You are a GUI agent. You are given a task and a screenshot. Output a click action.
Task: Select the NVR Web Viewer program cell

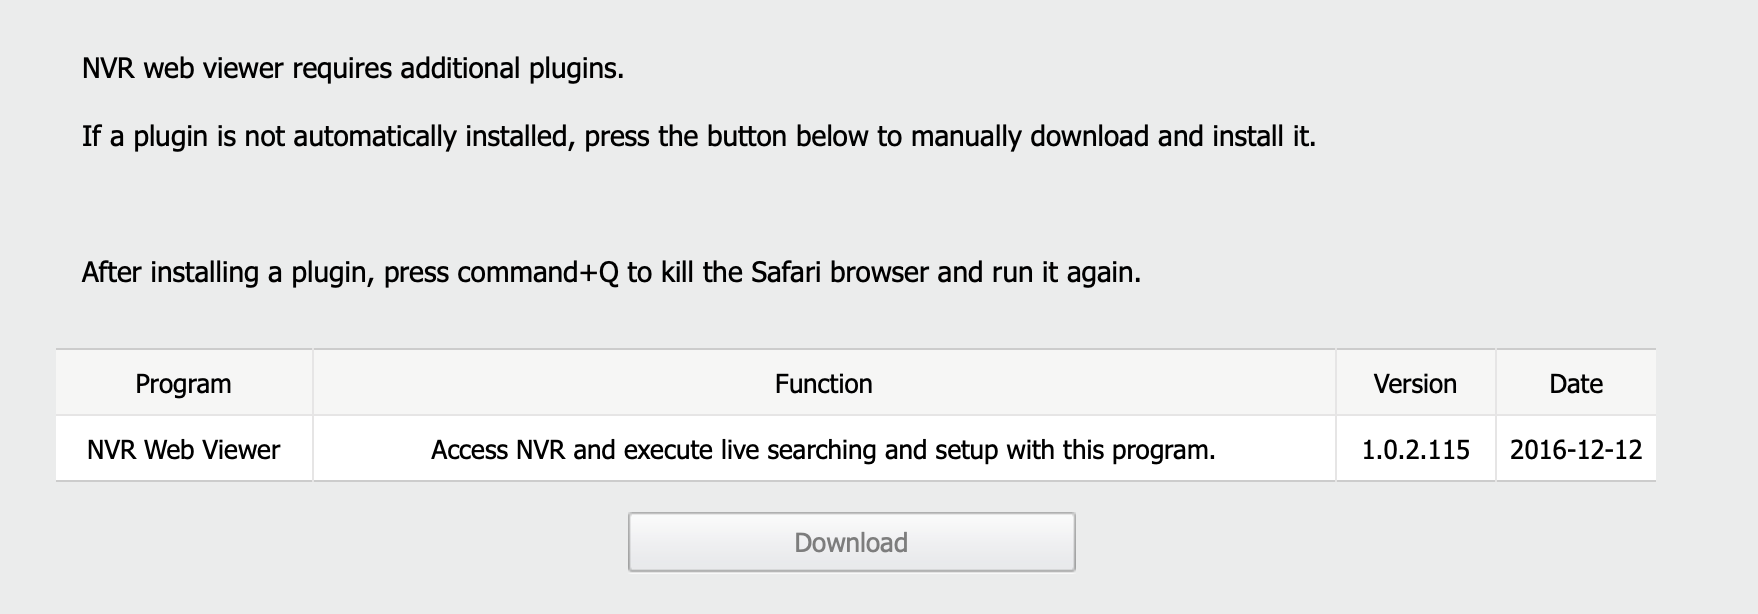[x=183, y=450]
